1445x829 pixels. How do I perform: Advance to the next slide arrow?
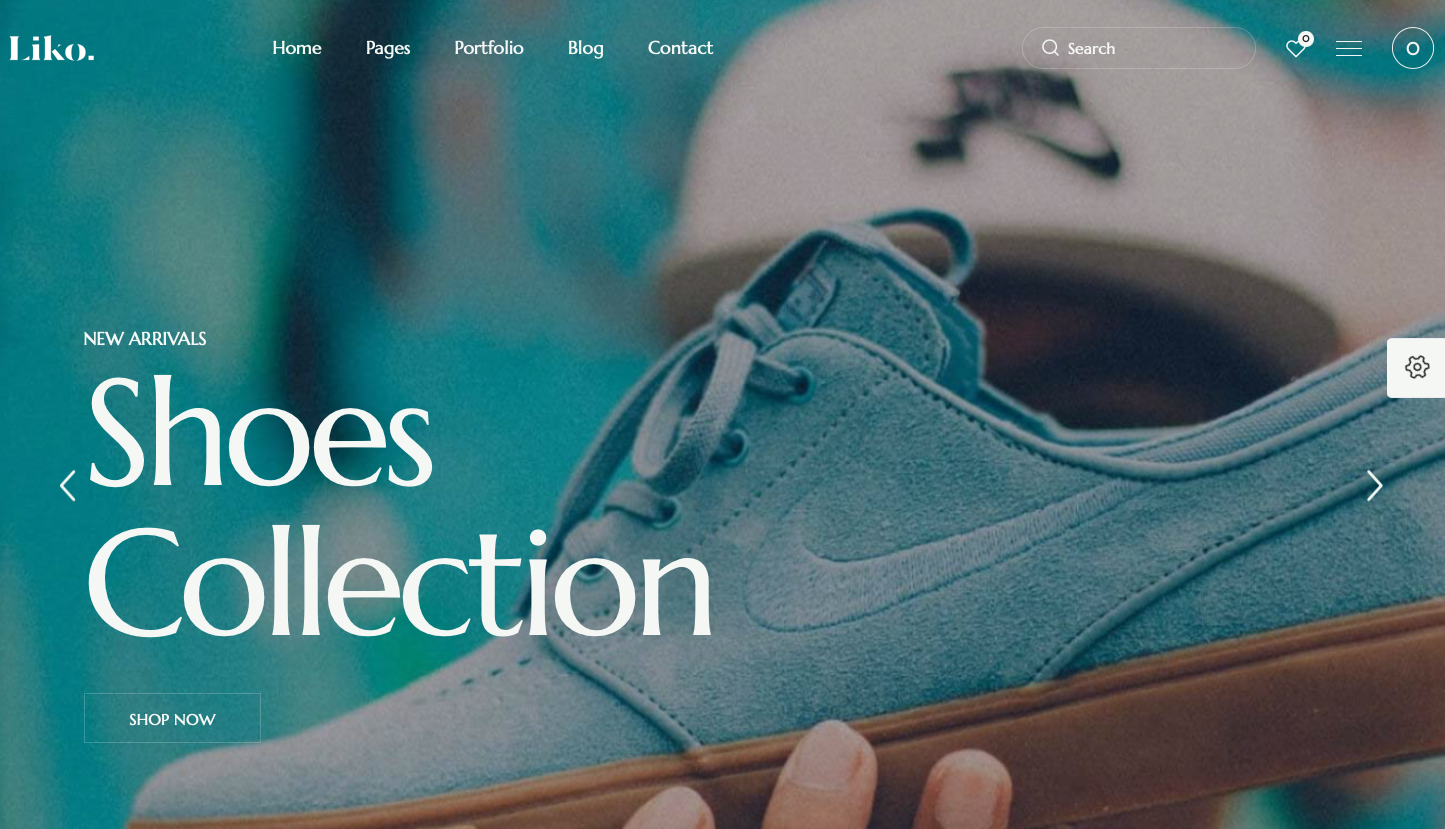1375,486
